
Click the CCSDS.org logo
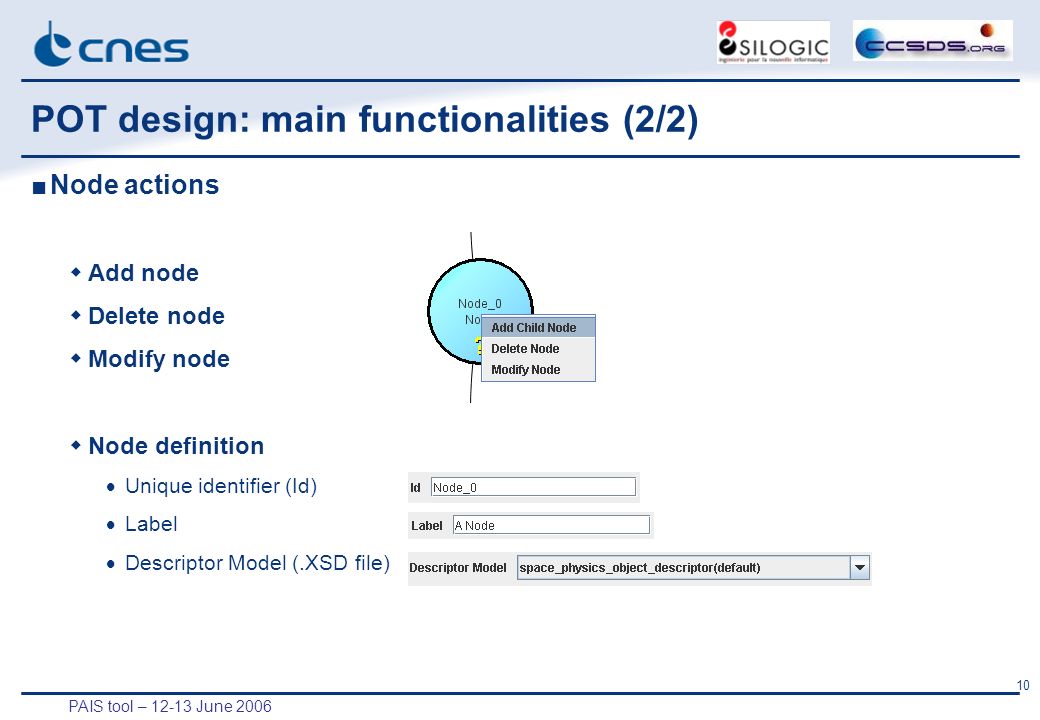click(x=933, y=40)
